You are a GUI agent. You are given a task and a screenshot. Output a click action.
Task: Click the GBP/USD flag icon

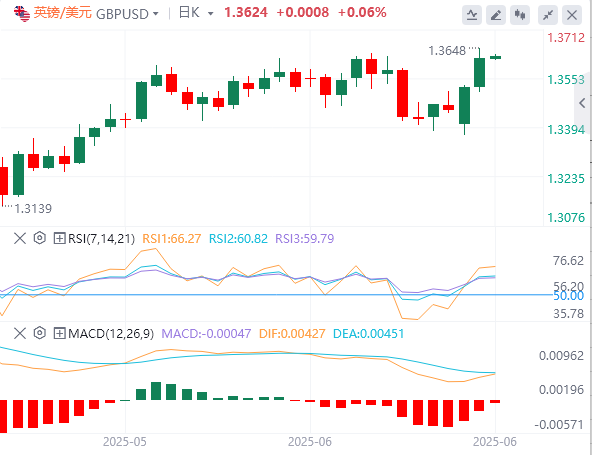point(22,14)
